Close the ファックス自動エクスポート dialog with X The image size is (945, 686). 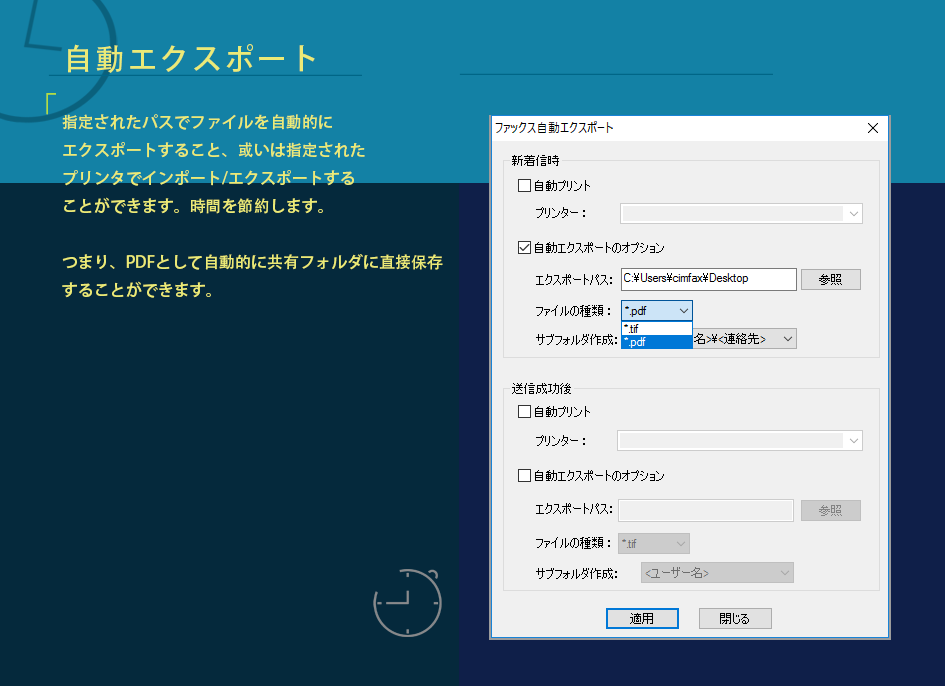[x=873, y=128]
